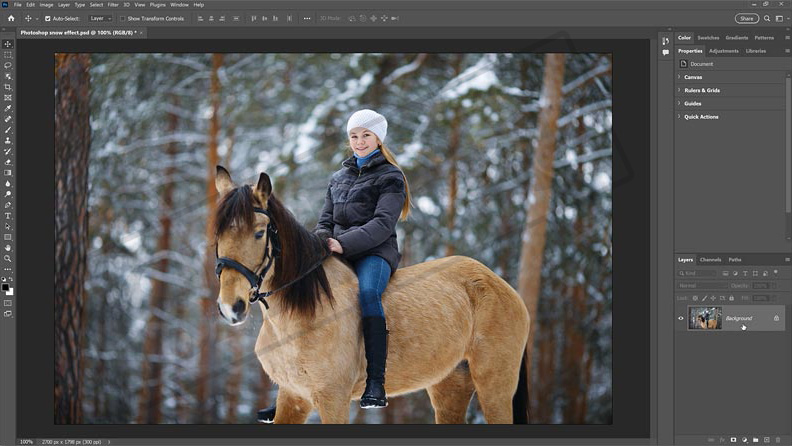This screenshot has height=446, width=792.
Task: Click the Home icon in the options bar
Action: (11, 18)
